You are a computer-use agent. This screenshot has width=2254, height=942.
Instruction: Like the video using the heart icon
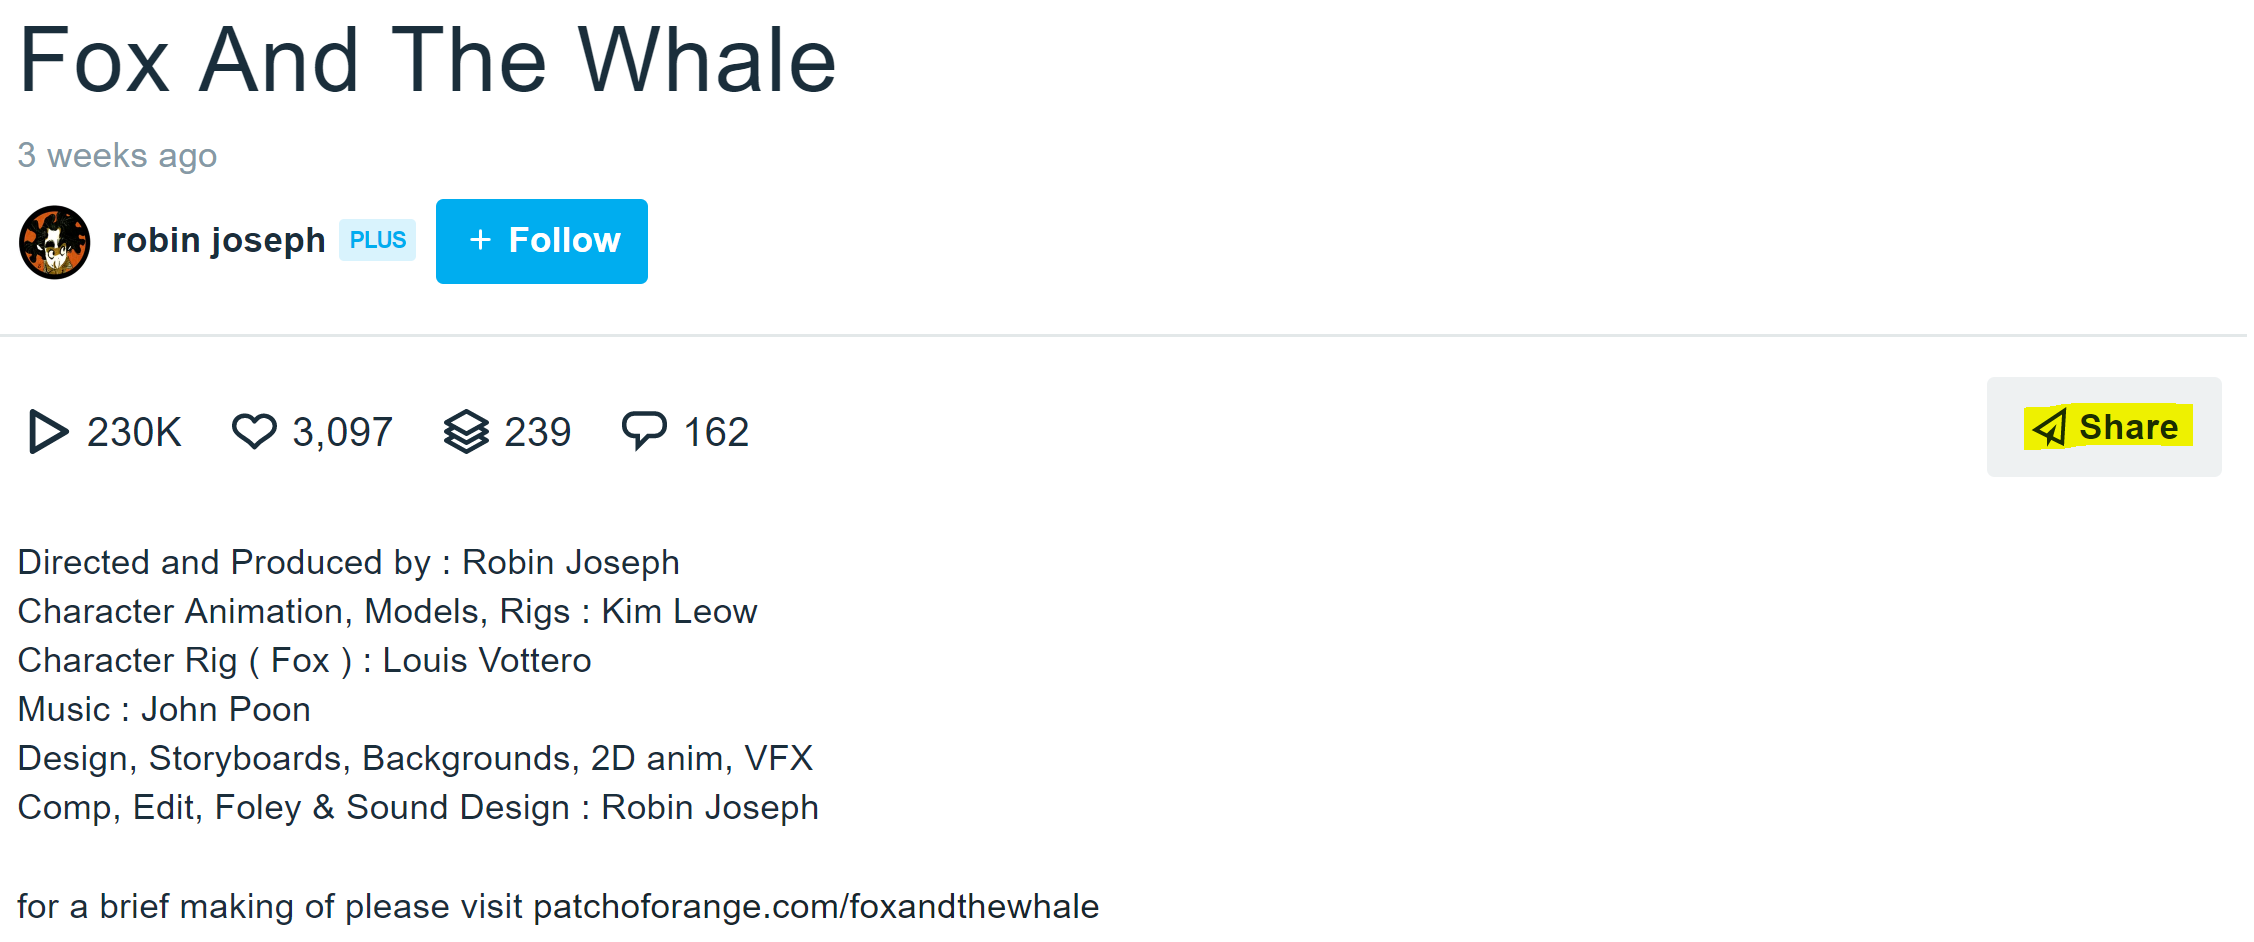(254, 432)
